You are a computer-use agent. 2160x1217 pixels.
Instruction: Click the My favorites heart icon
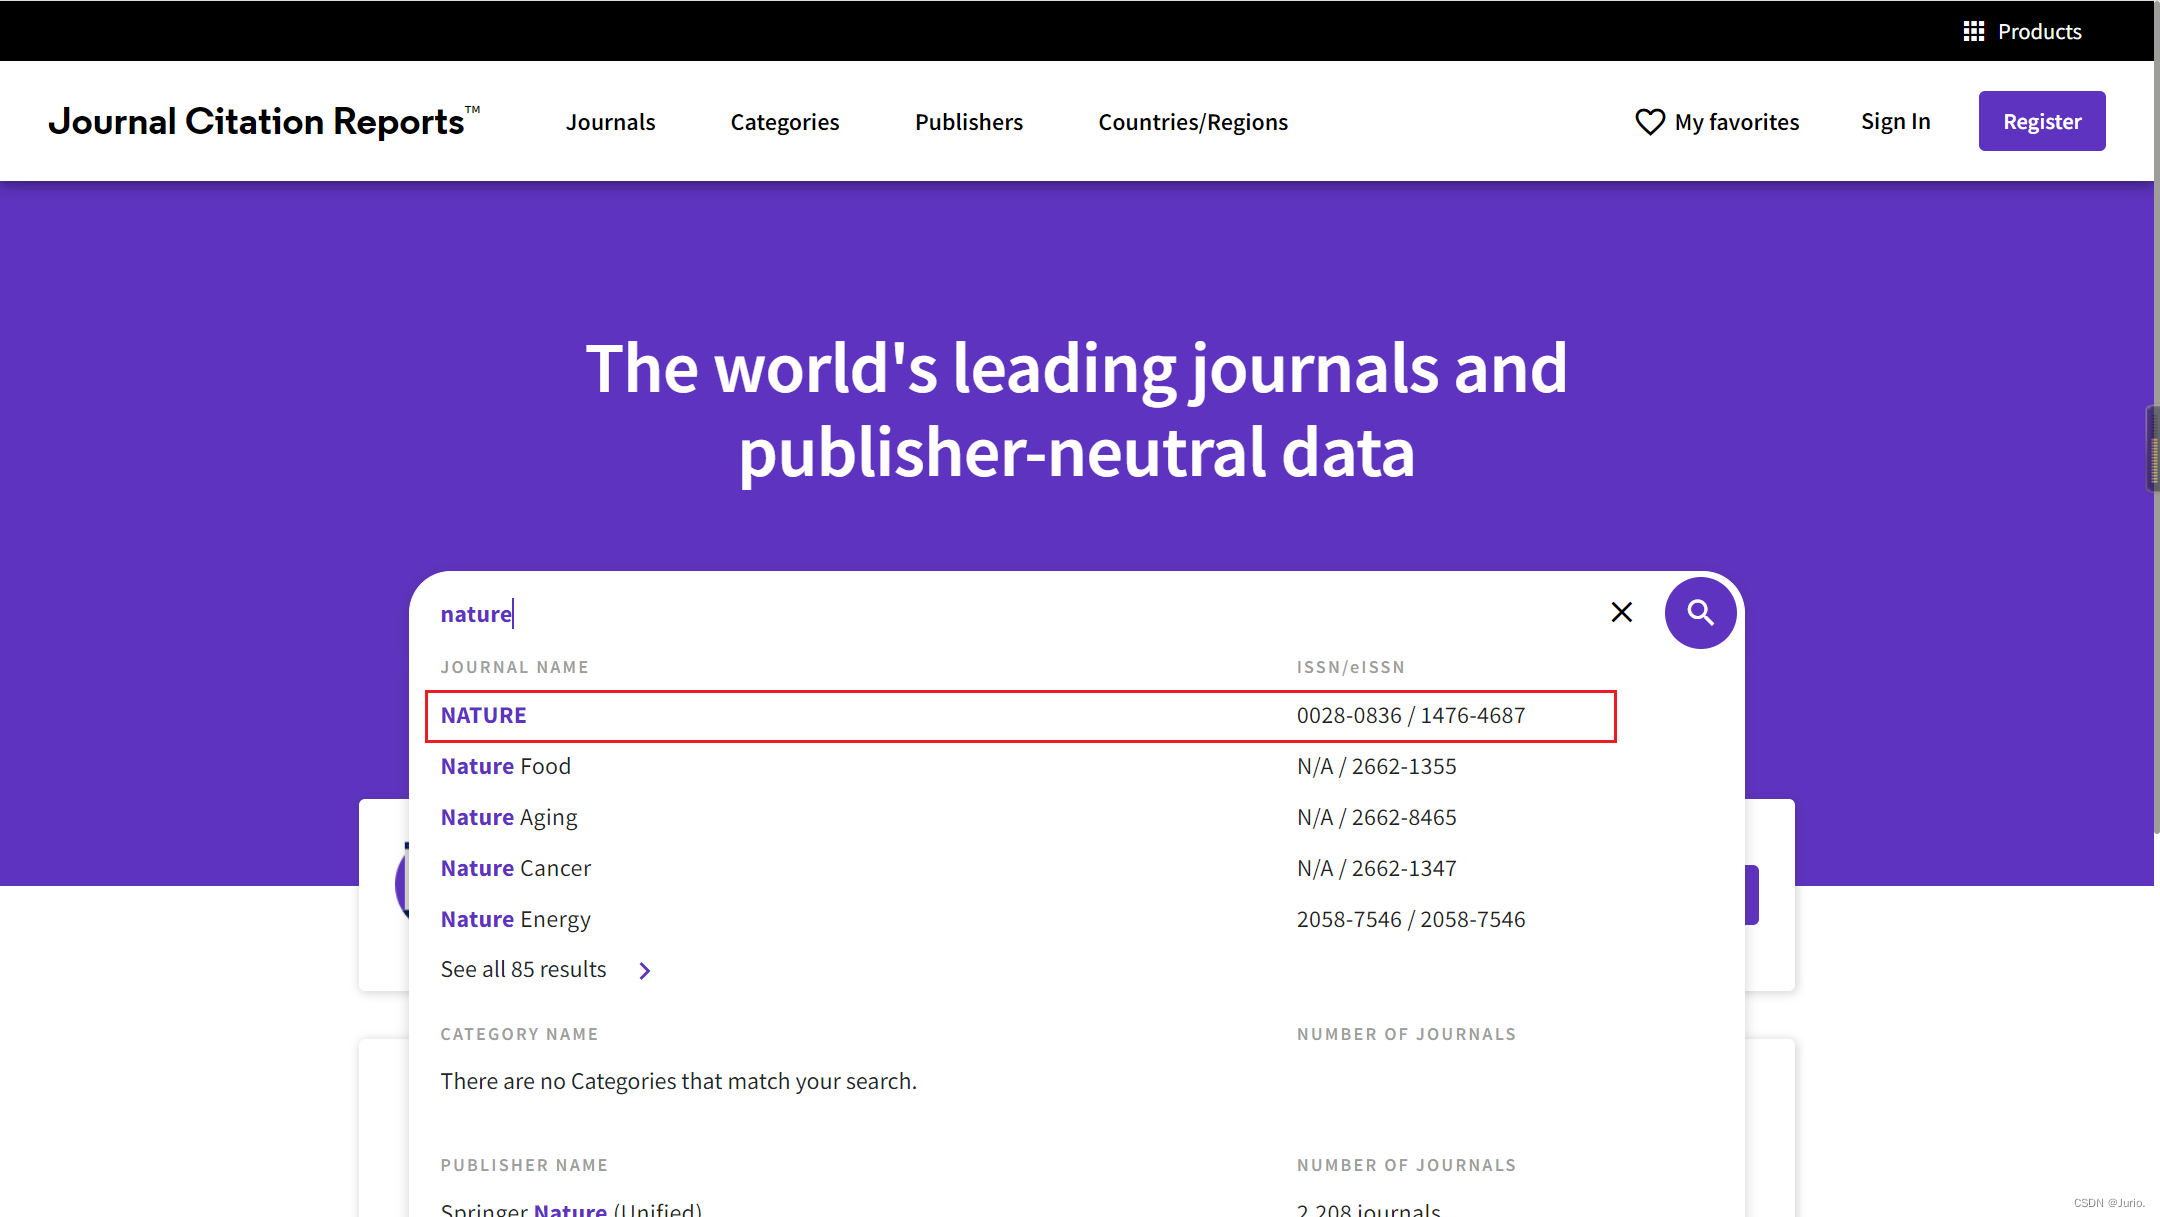point(1650,122)
